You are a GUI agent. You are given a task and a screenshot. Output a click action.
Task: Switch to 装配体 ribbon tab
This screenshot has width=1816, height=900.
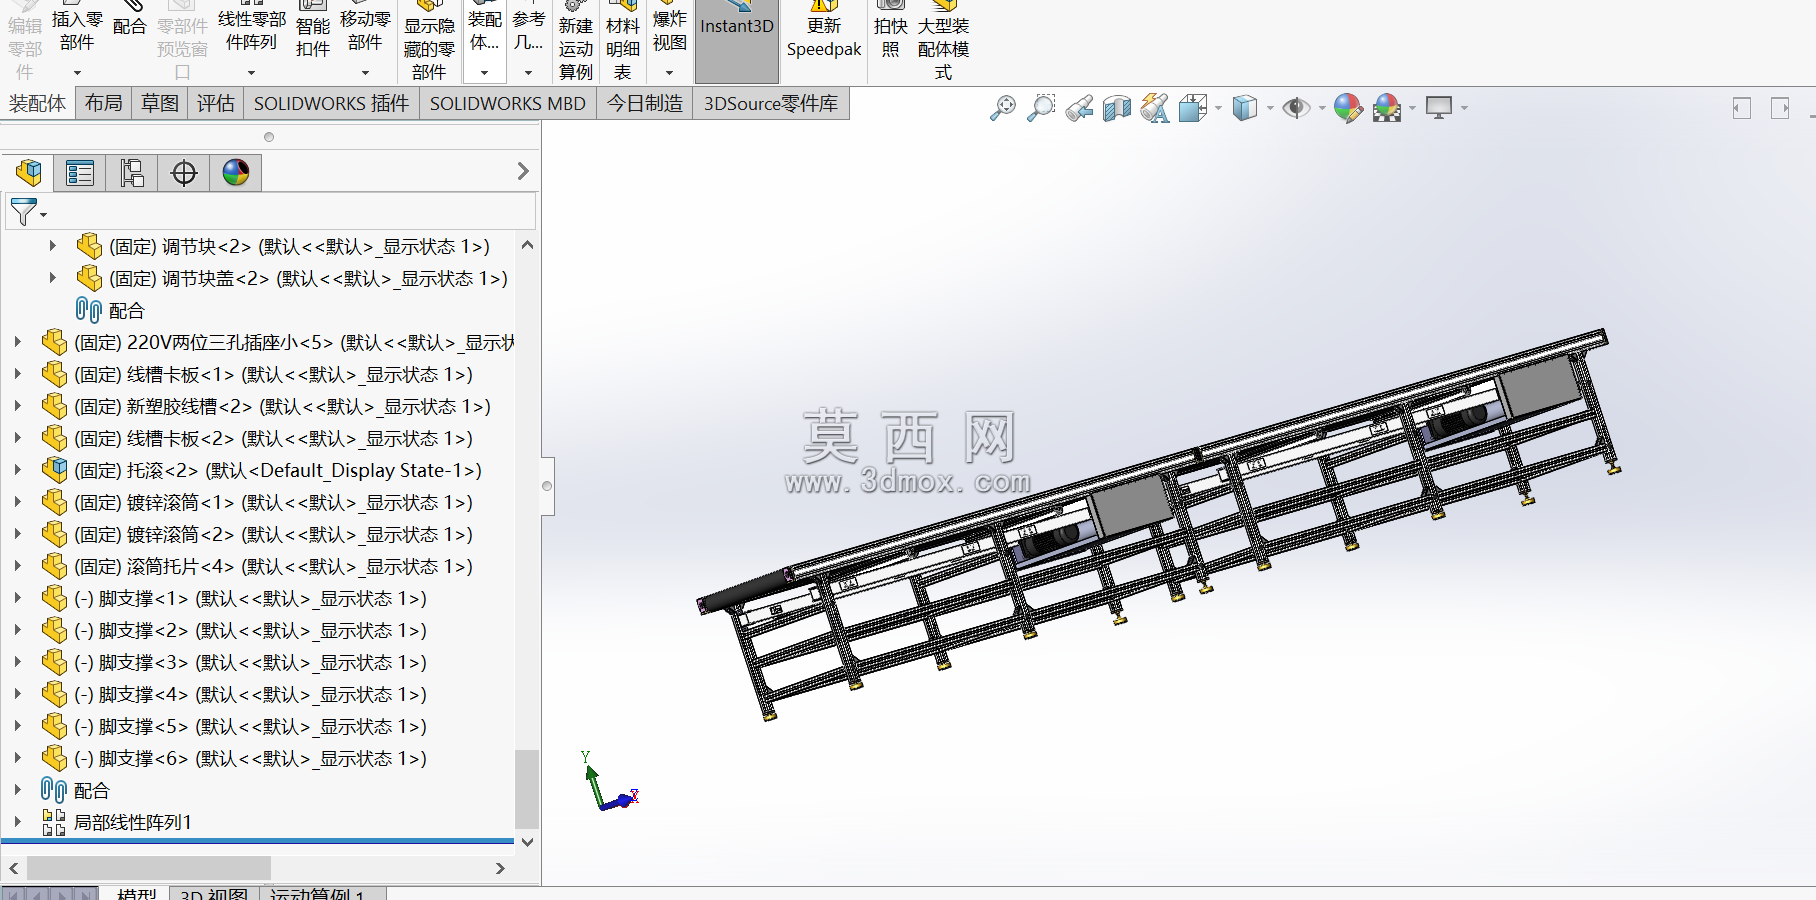[x=37, y=103]
